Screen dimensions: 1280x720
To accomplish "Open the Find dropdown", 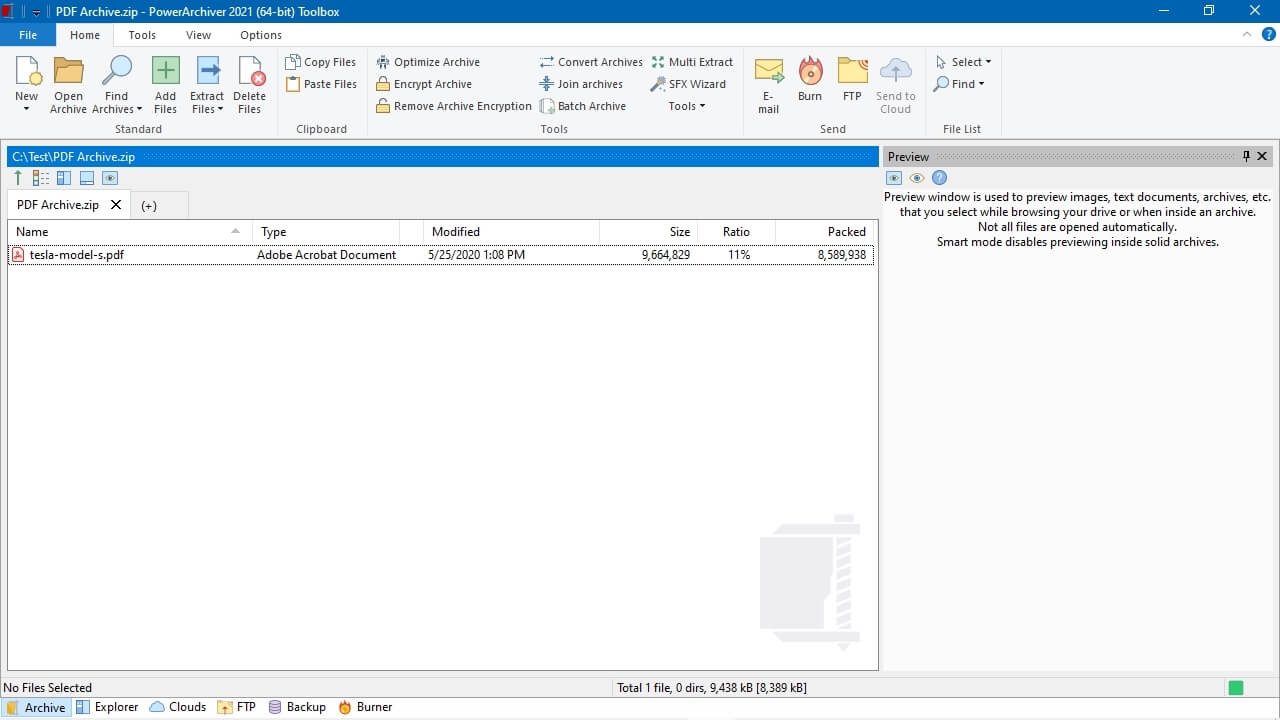I will click(959, 84).
